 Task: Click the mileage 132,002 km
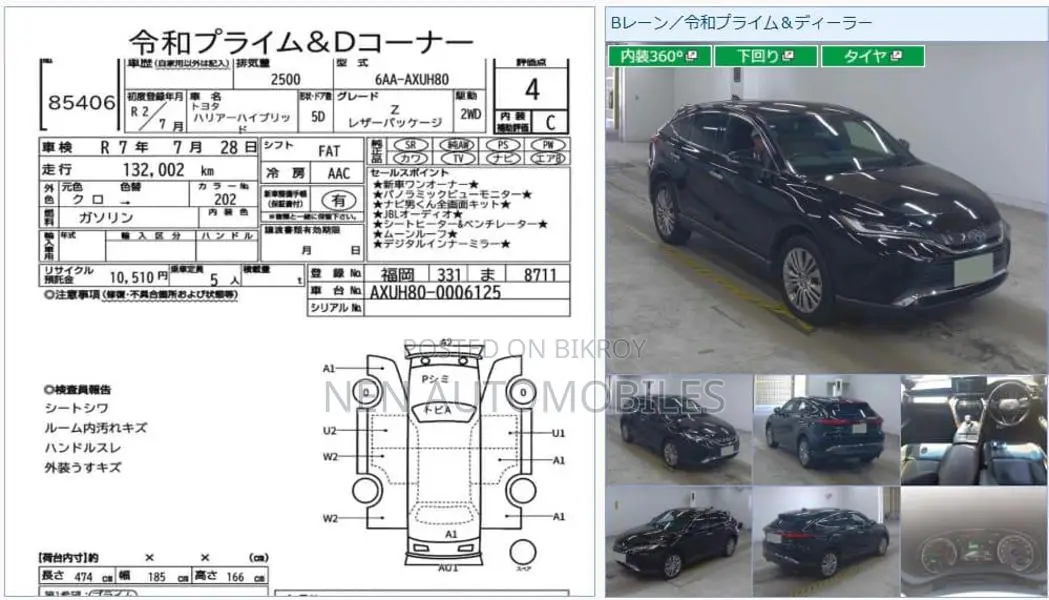click(168, 170)
